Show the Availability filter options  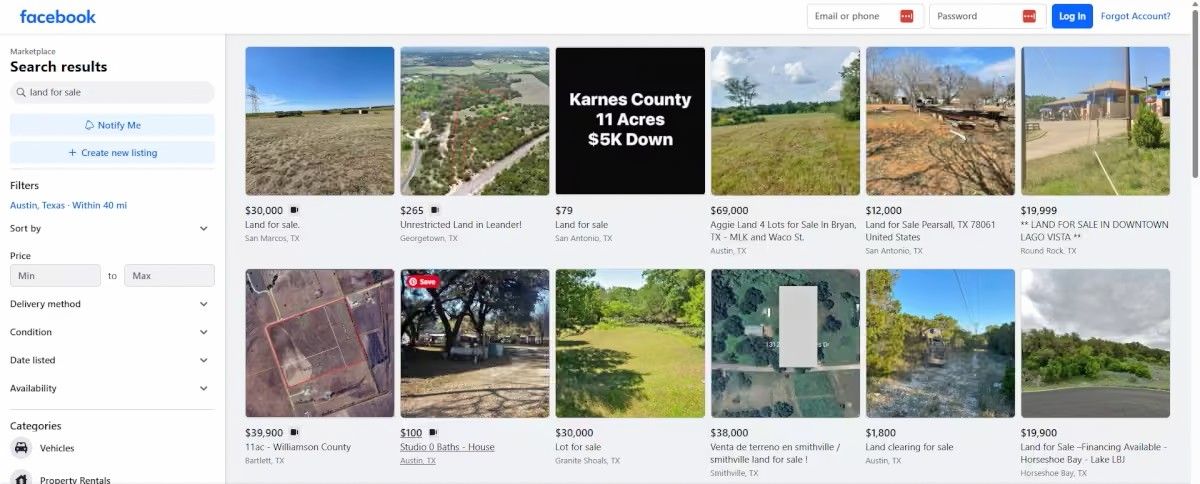tap(203, 388)
